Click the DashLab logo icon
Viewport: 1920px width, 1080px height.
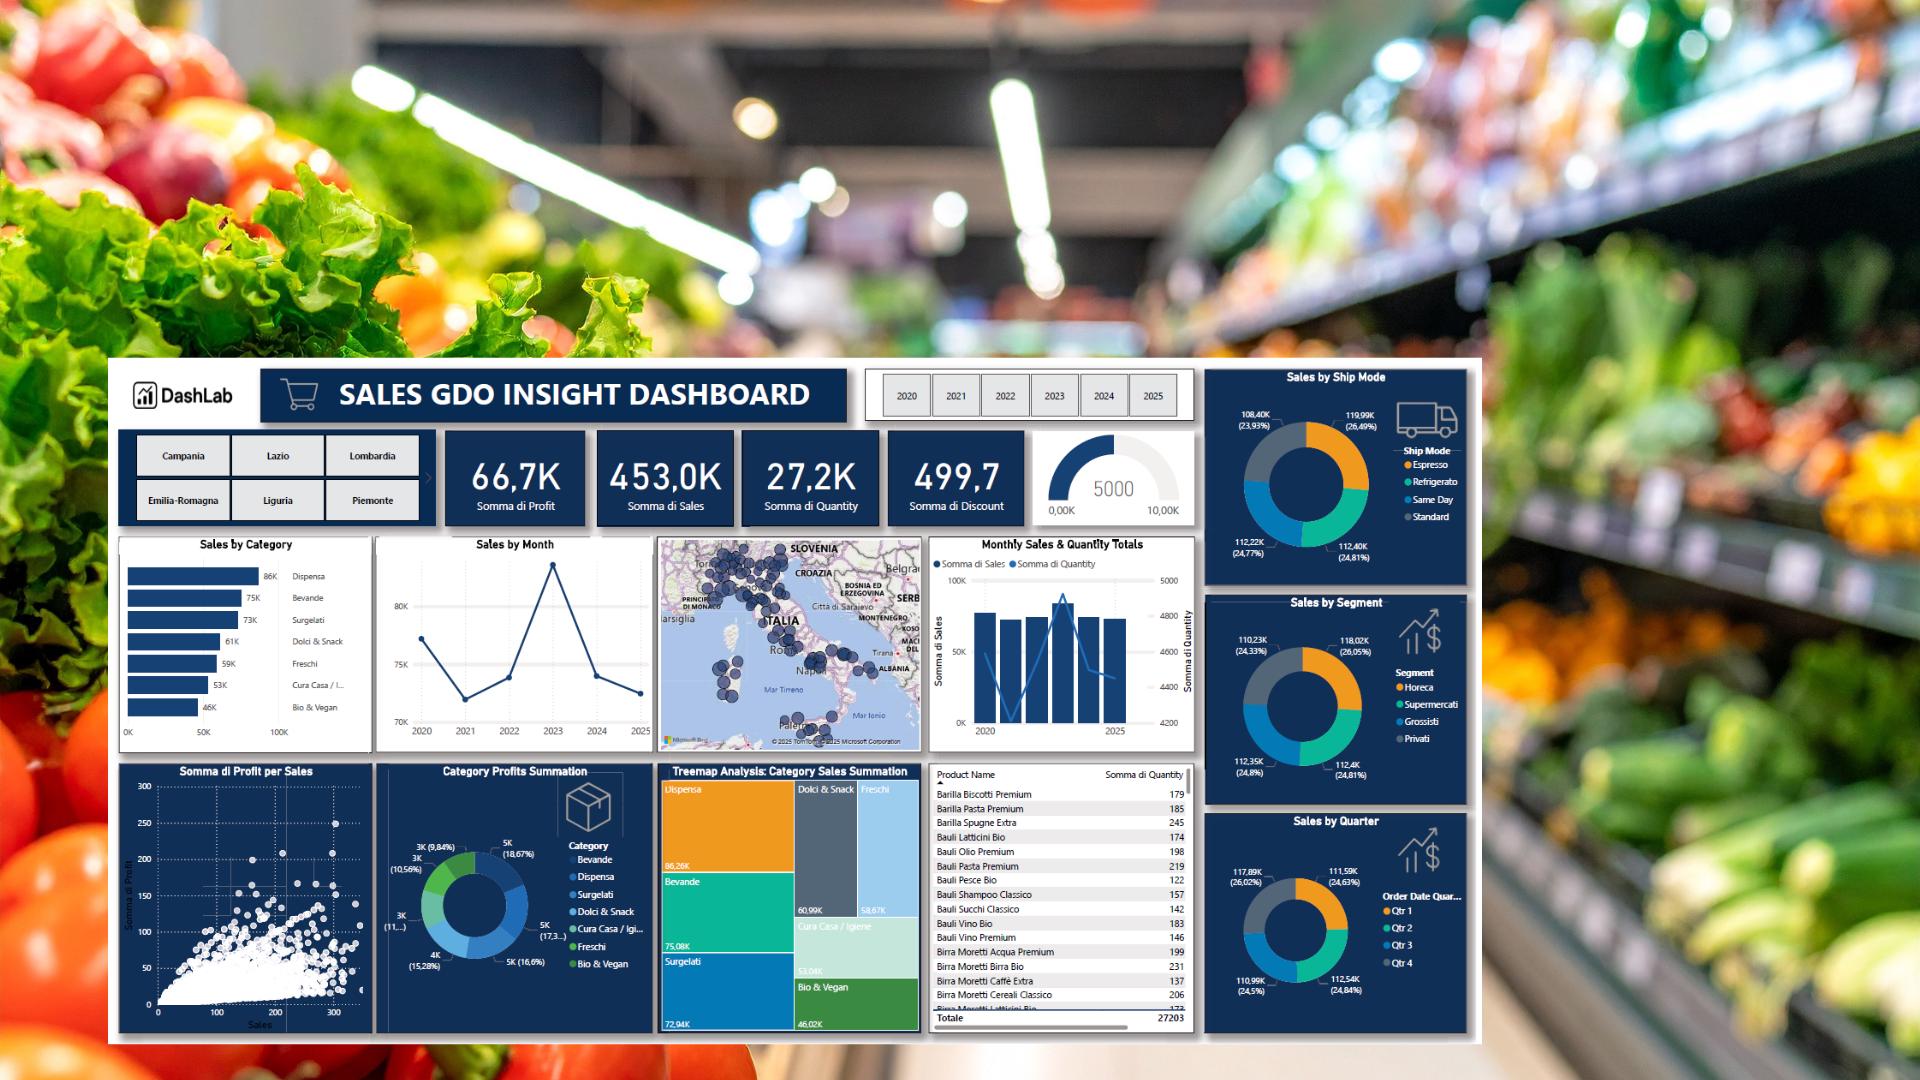point(145,396)
